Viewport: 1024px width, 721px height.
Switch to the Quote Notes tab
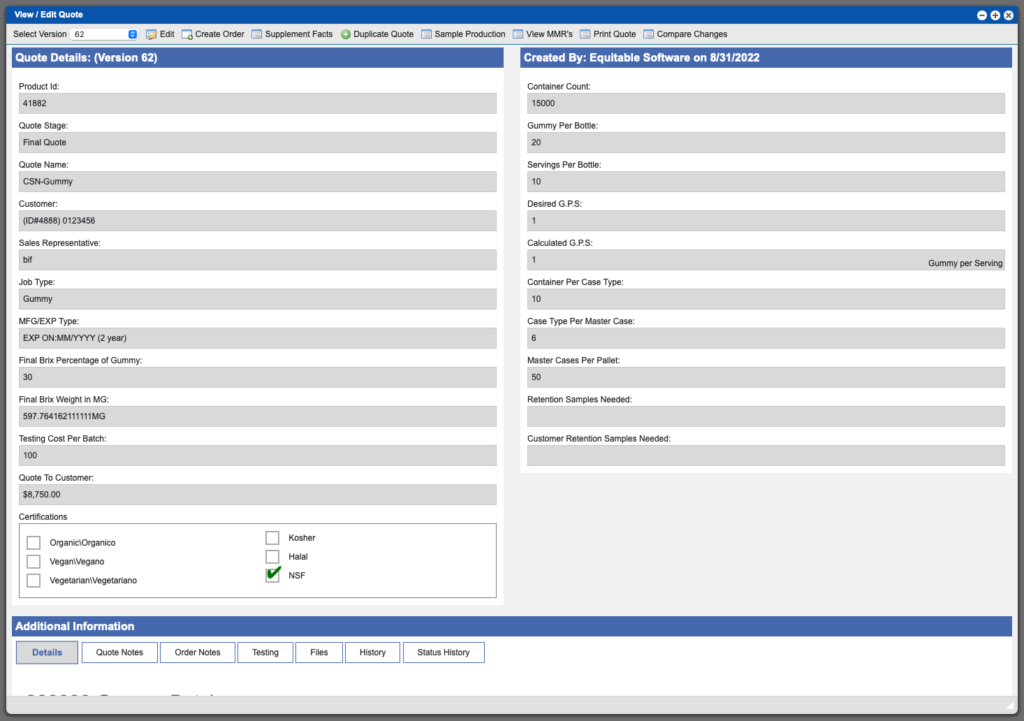[119, 652]
